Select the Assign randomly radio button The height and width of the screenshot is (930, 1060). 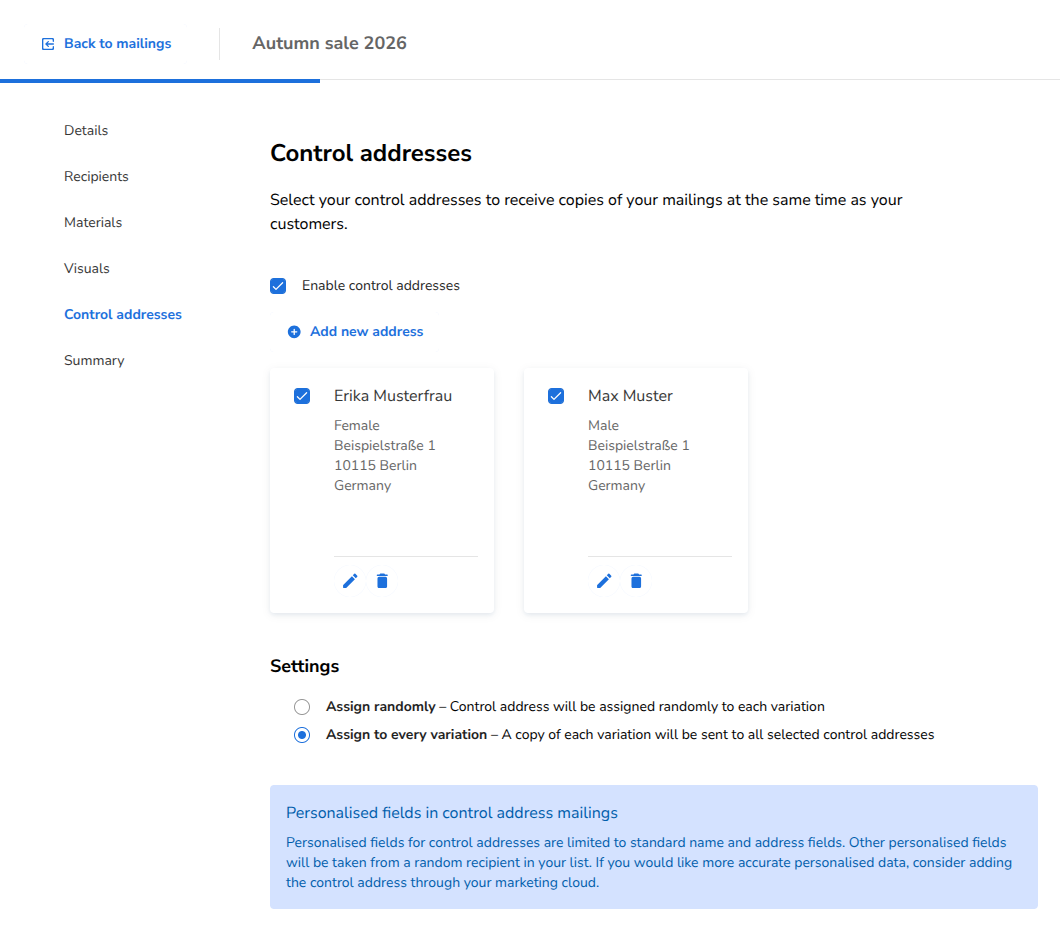[x=302, y=707]
